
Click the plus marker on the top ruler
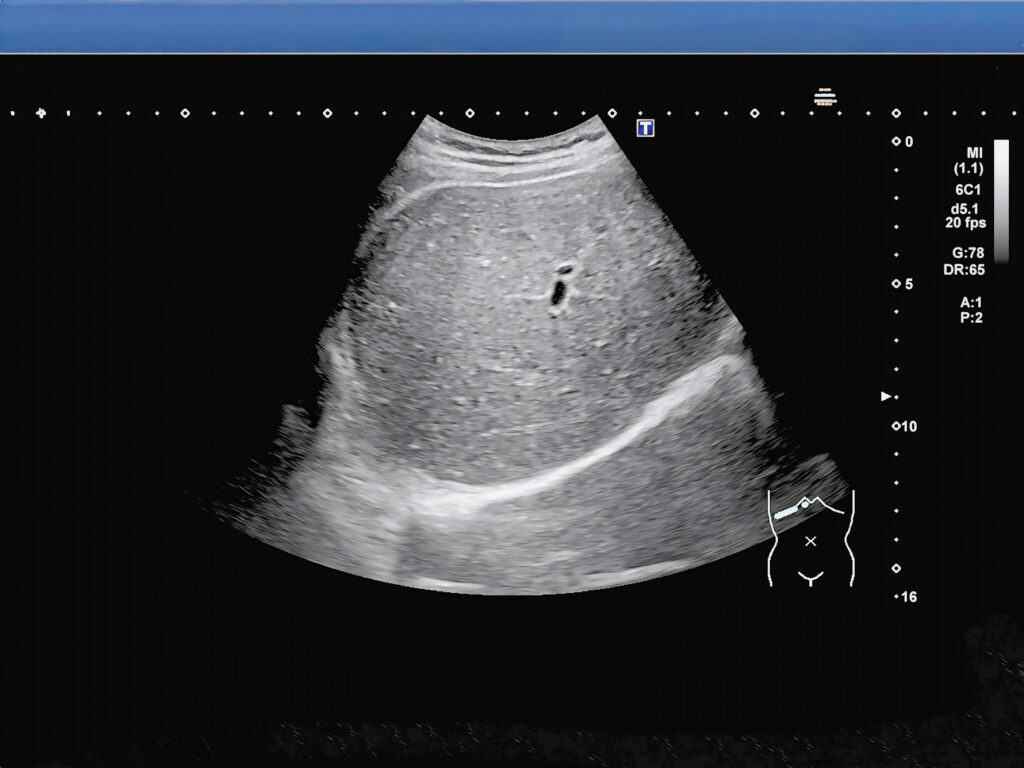[41, 113]
